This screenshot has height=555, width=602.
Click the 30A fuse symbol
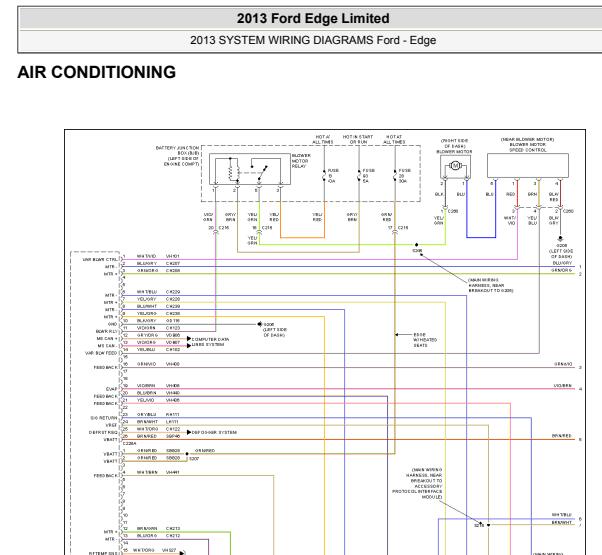click(395, 175)
